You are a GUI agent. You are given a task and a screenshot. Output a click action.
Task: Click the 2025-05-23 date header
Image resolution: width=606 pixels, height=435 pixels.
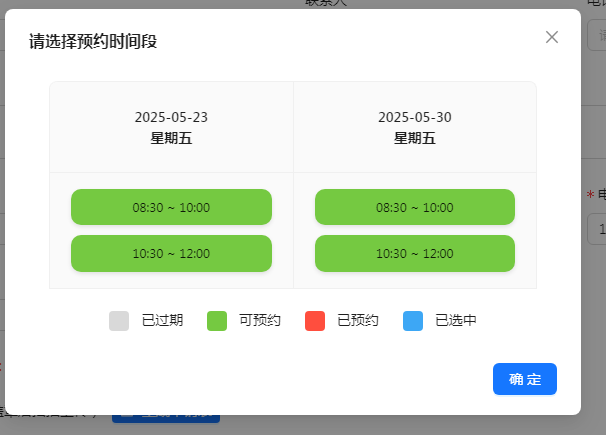tap(171, 117)
